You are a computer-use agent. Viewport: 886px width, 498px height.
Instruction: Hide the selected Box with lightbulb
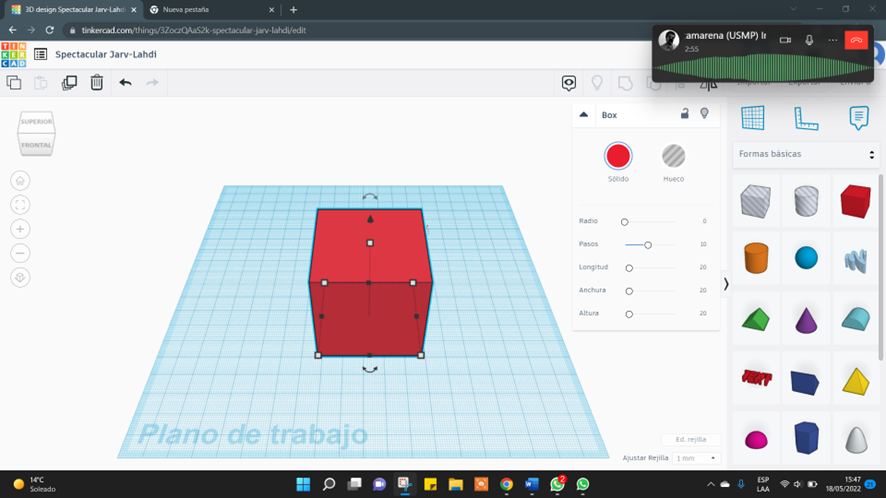pyautogui.click(x=704, y=114)
